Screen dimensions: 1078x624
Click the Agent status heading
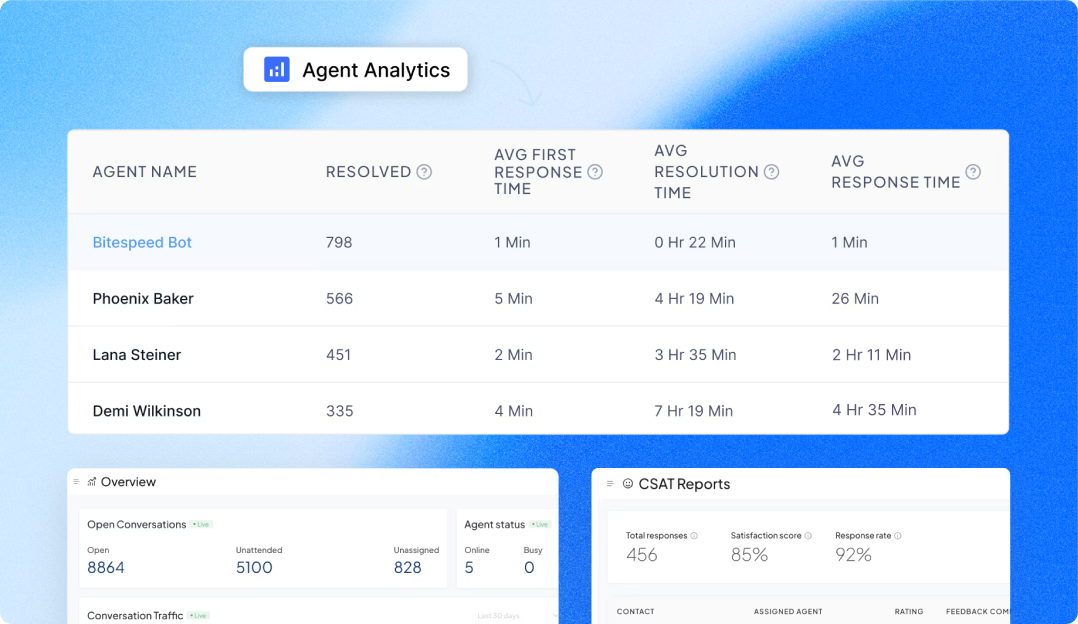click(x=494, y=524)
